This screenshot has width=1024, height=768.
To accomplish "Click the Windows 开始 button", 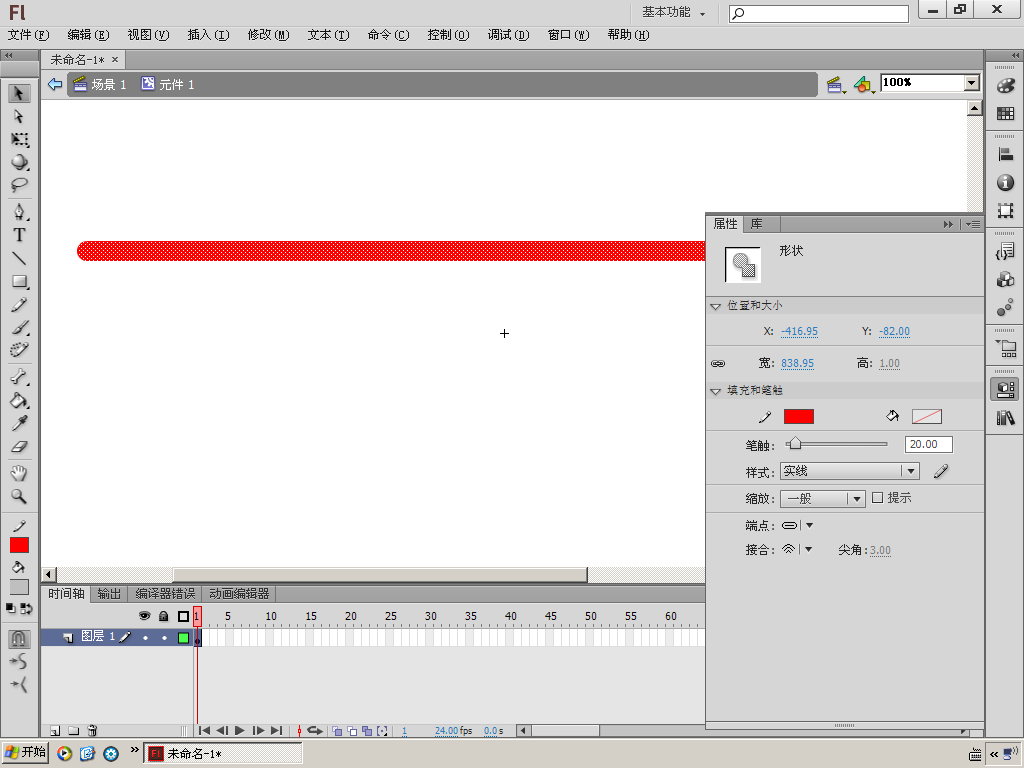I will 25,752.
